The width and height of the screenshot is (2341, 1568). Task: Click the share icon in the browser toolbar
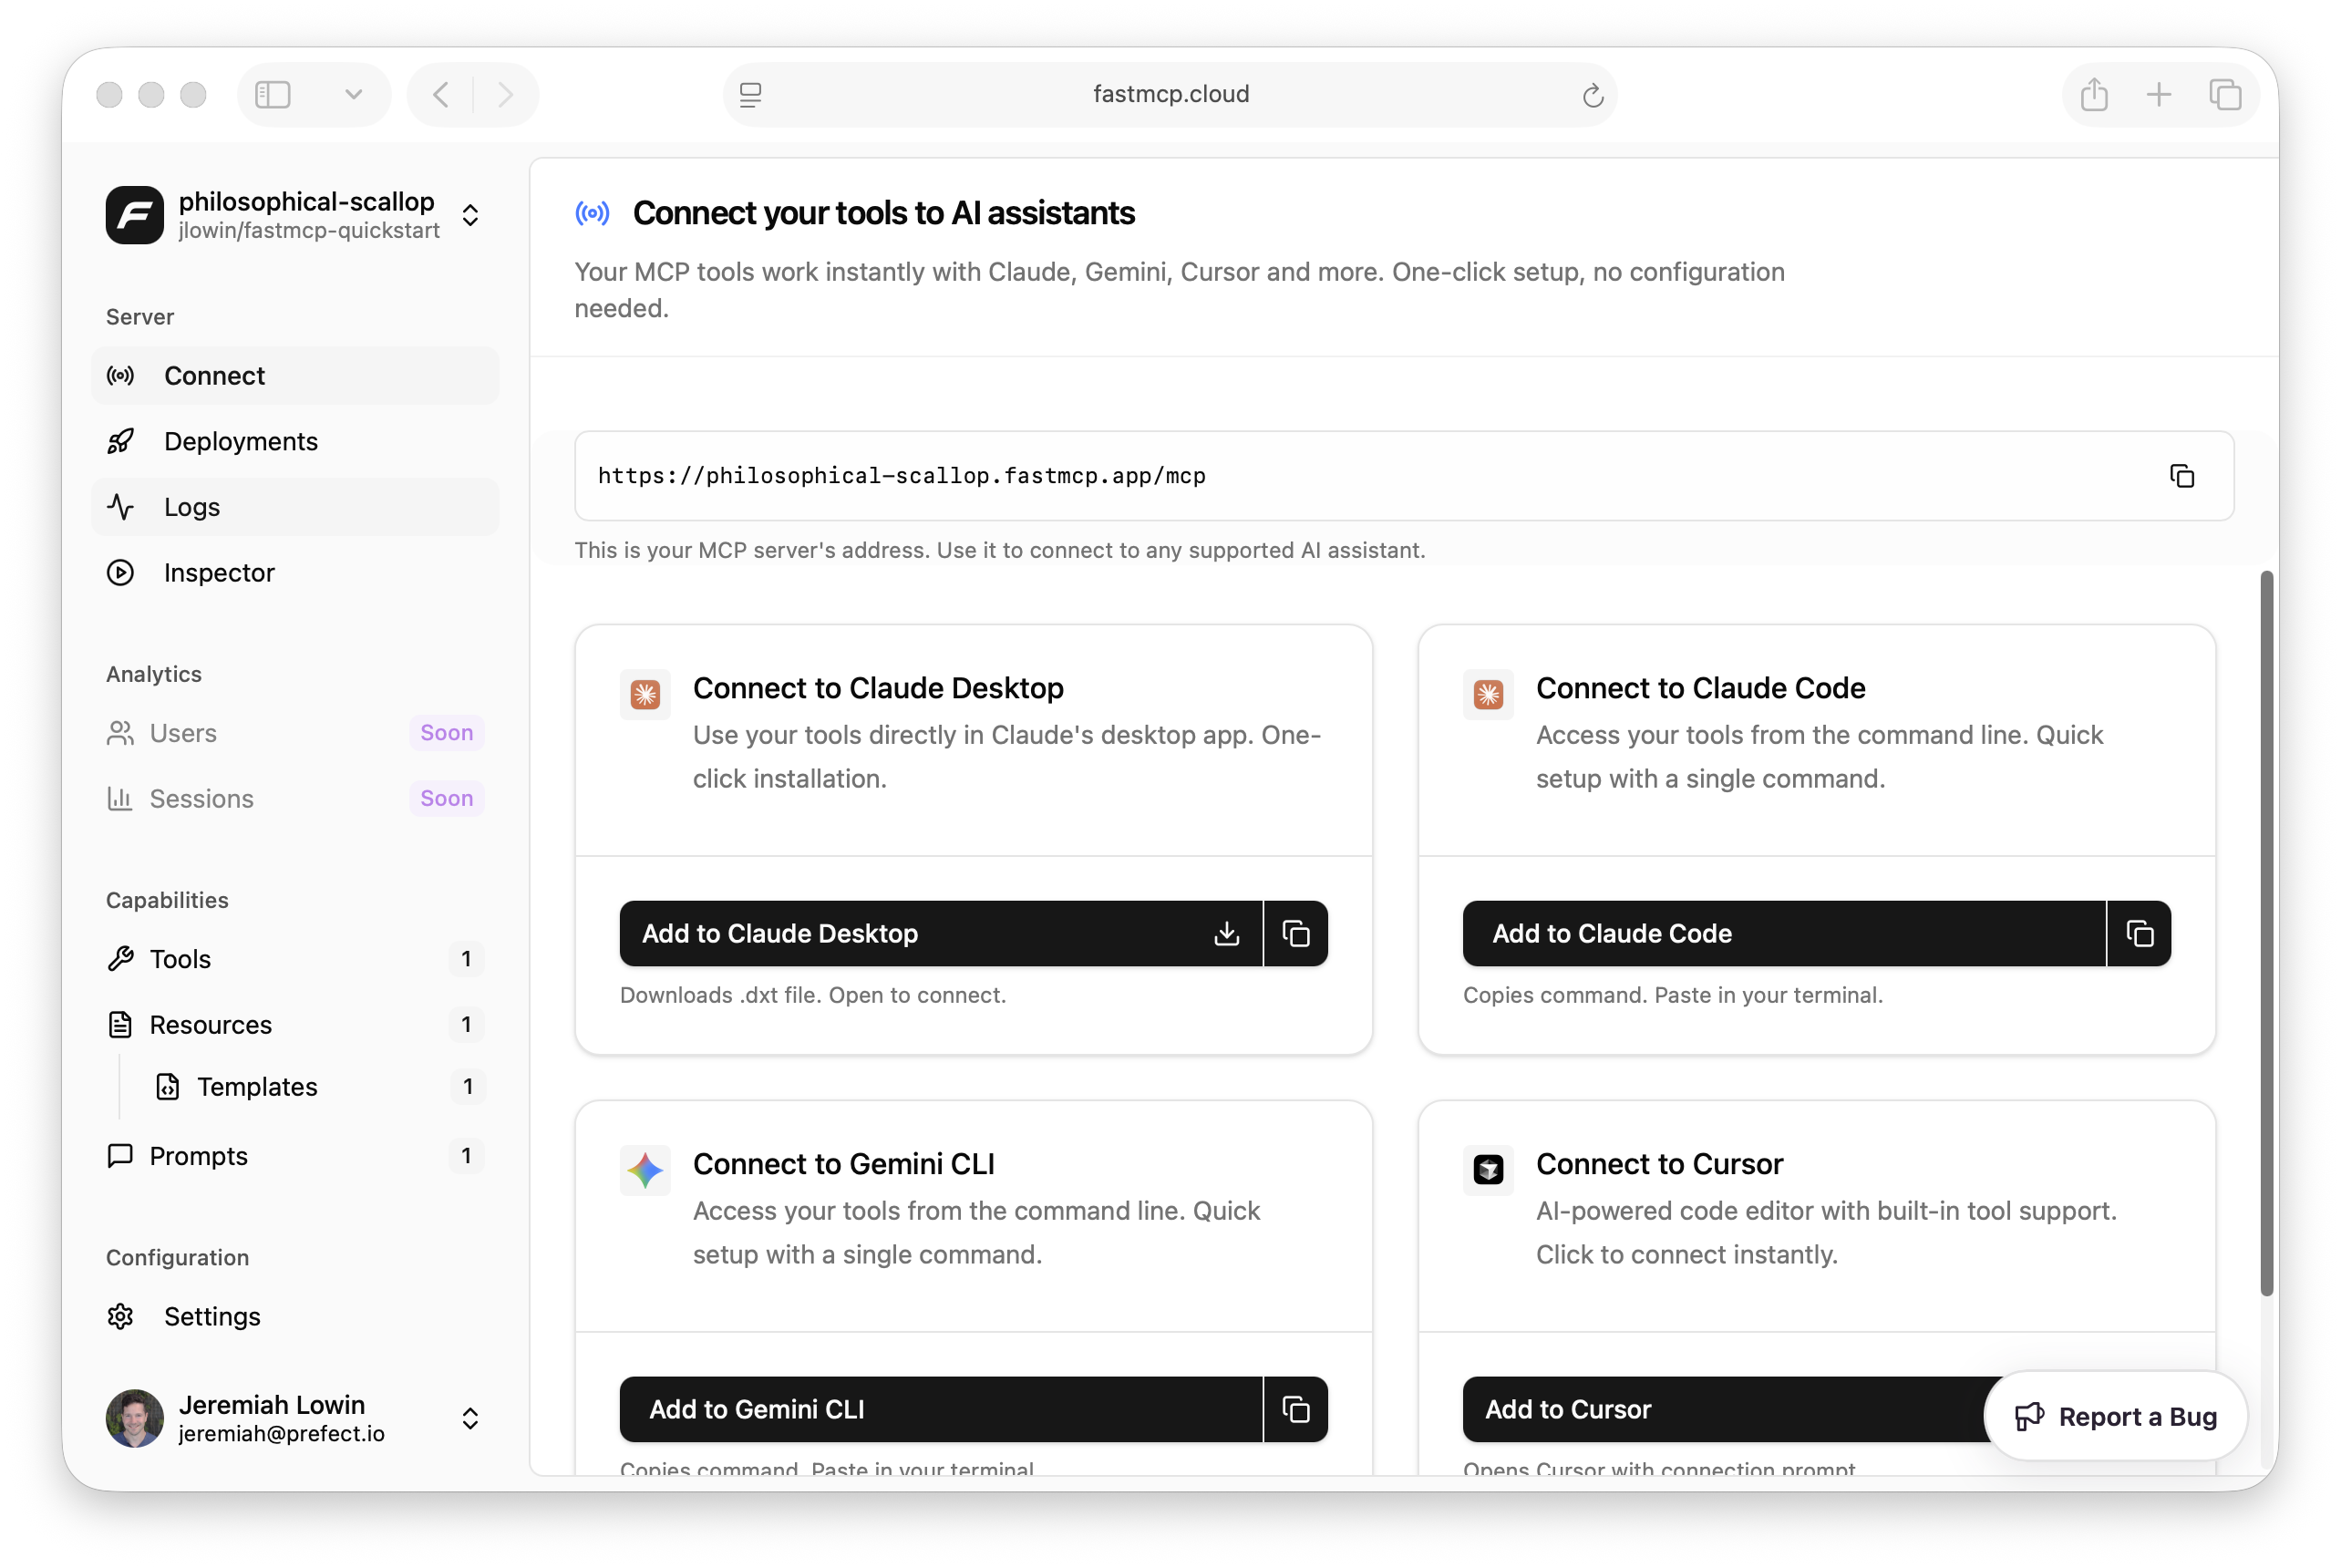pyautogui.click(x=2095, y=94)
